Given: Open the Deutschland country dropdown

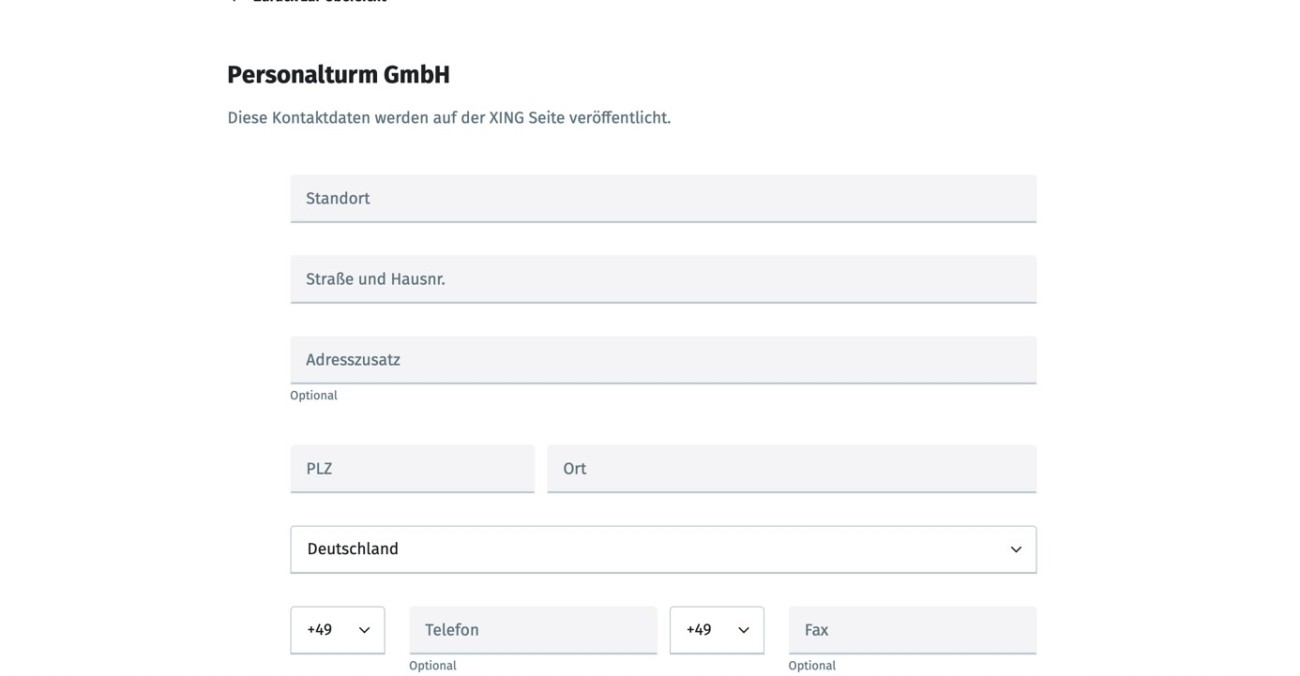Looking at the screenshot, I should coord(662,550).
